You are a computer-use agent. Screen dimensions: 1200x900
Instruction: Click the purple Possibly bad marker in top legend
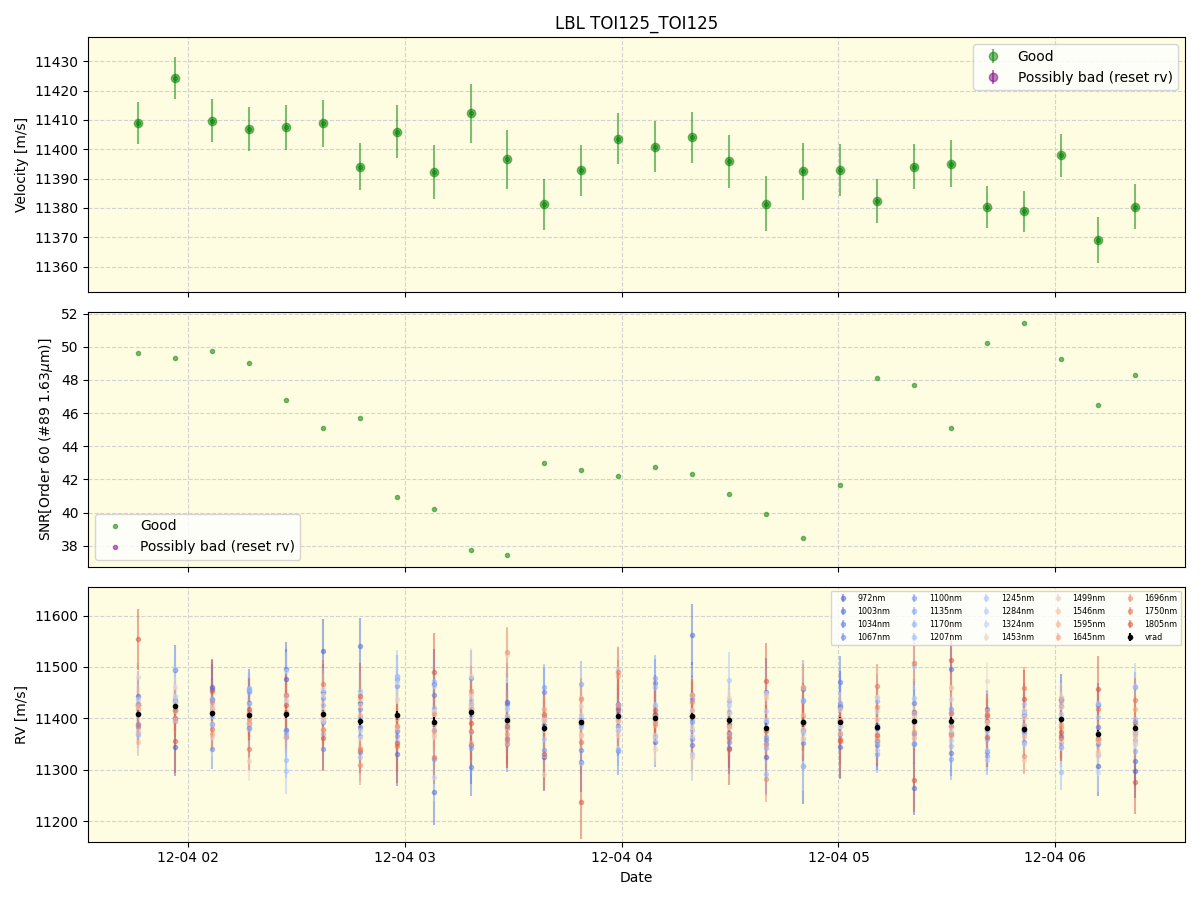coord(993,77)
